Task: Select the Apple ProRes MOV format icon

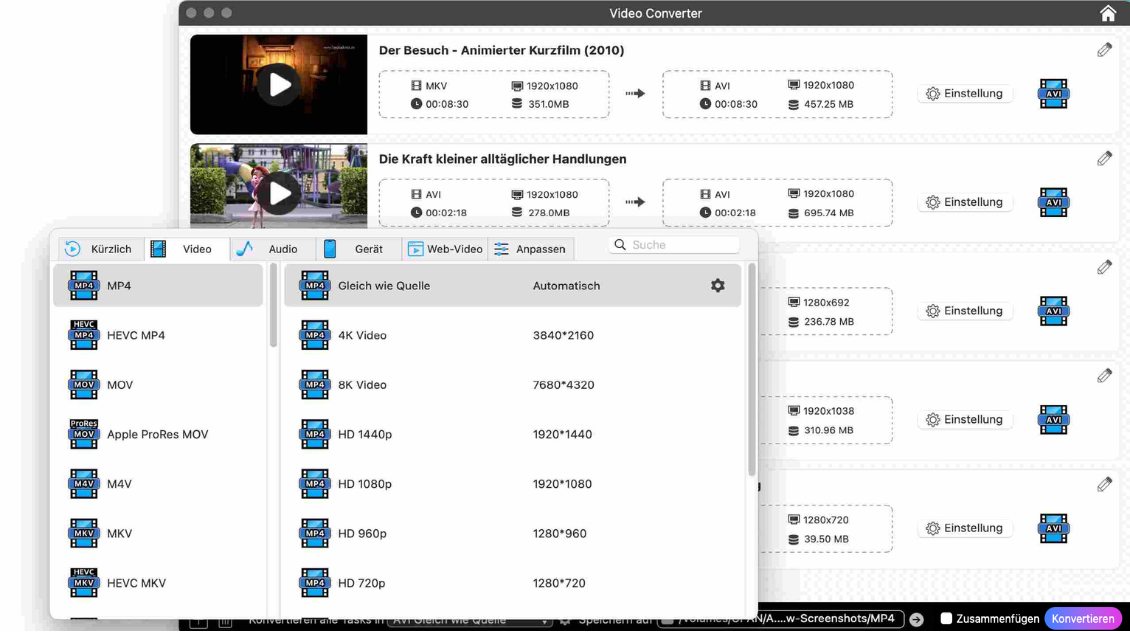Action: 83,434
